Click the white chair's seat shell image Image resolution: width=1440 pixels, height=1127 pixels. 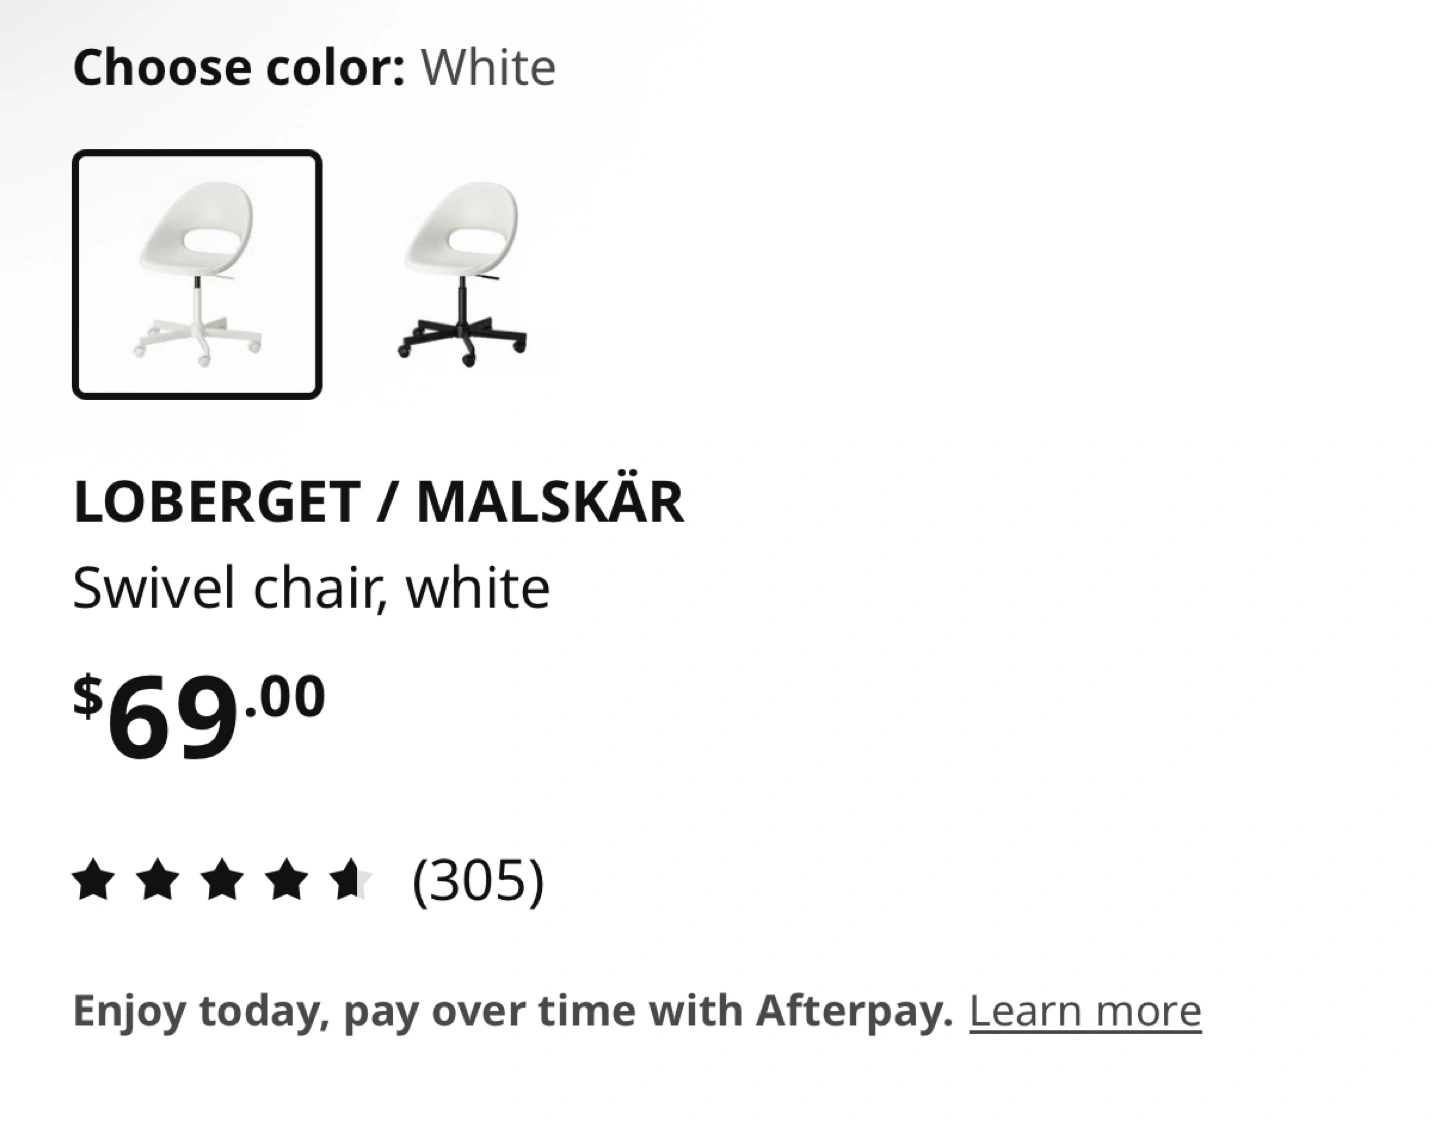pyautogui.click(x=196, y=232)
